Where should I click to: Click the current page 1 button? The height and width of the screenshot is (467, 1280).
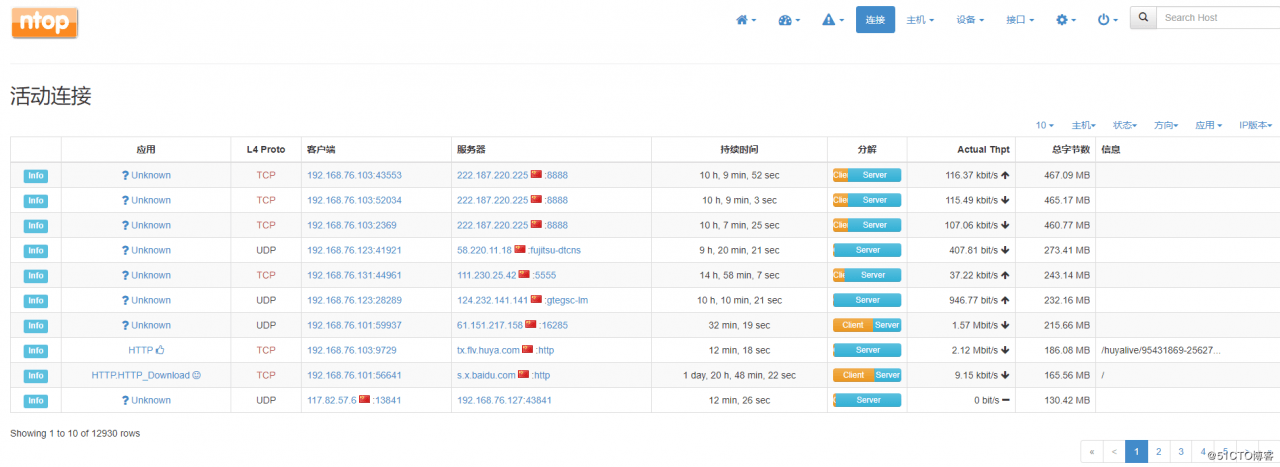(1136, 451)
